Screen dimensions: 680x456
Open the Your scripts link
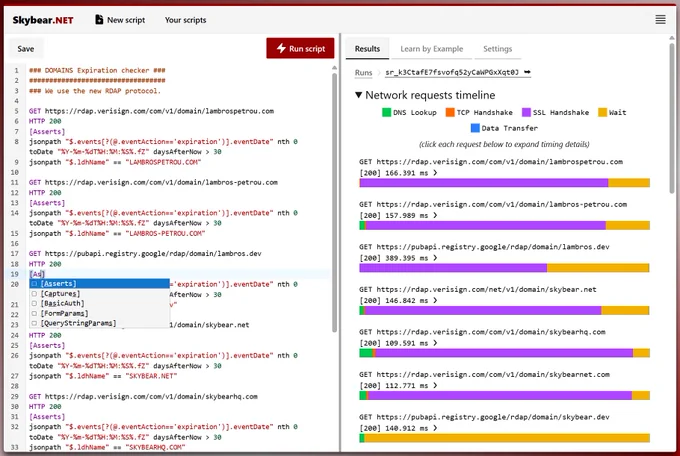coord(185,20)
